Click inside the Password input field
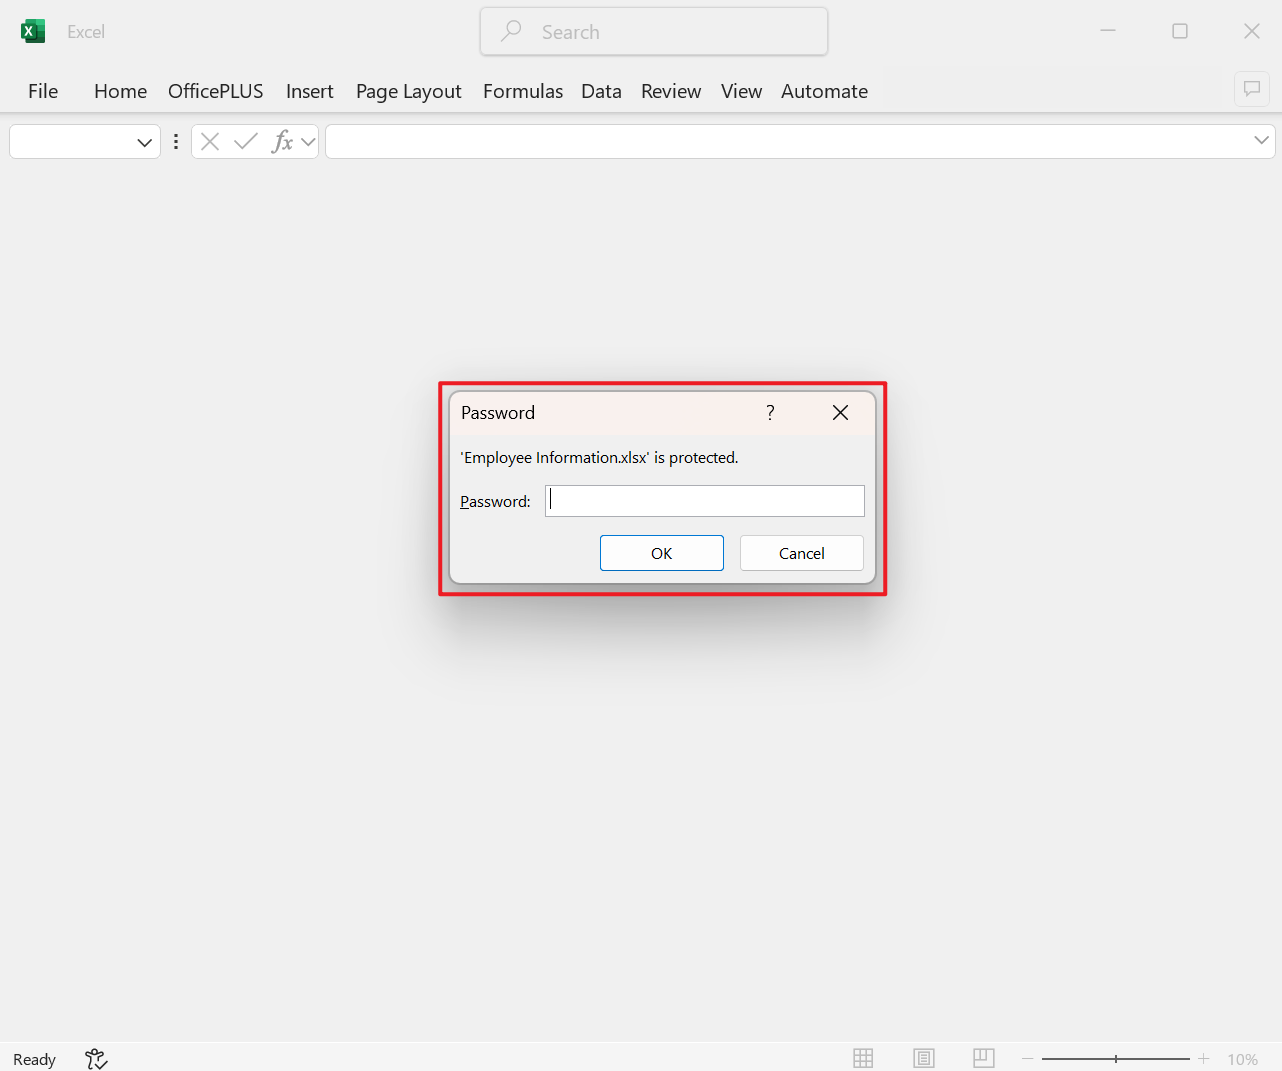This screenshot has width=1282, height=1071. tap(704, 500)
